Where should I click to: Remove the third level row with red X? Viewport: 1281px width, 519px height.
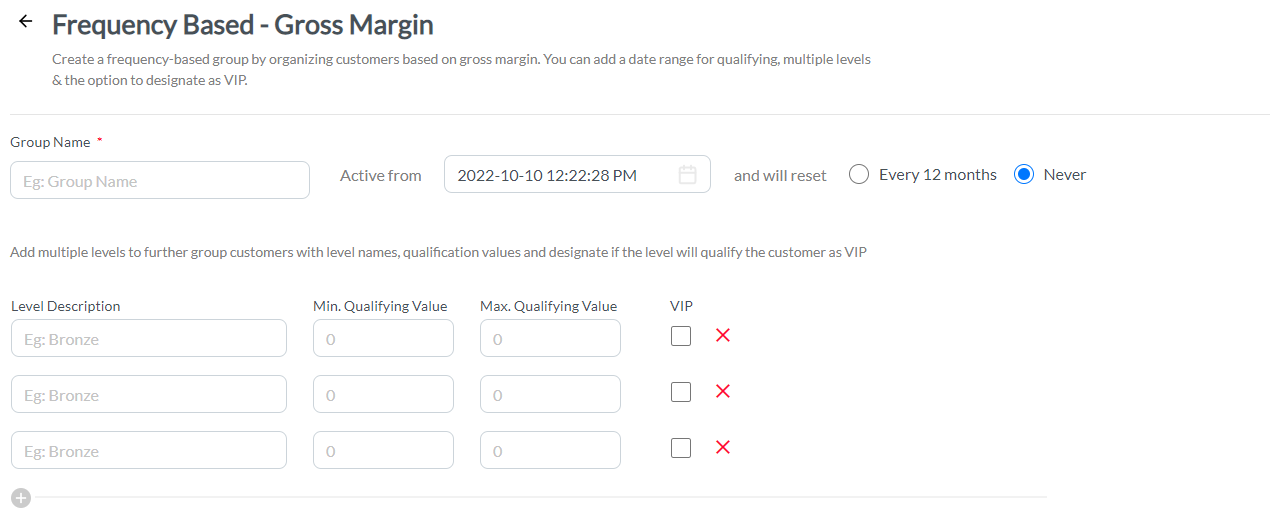(723, 448)
